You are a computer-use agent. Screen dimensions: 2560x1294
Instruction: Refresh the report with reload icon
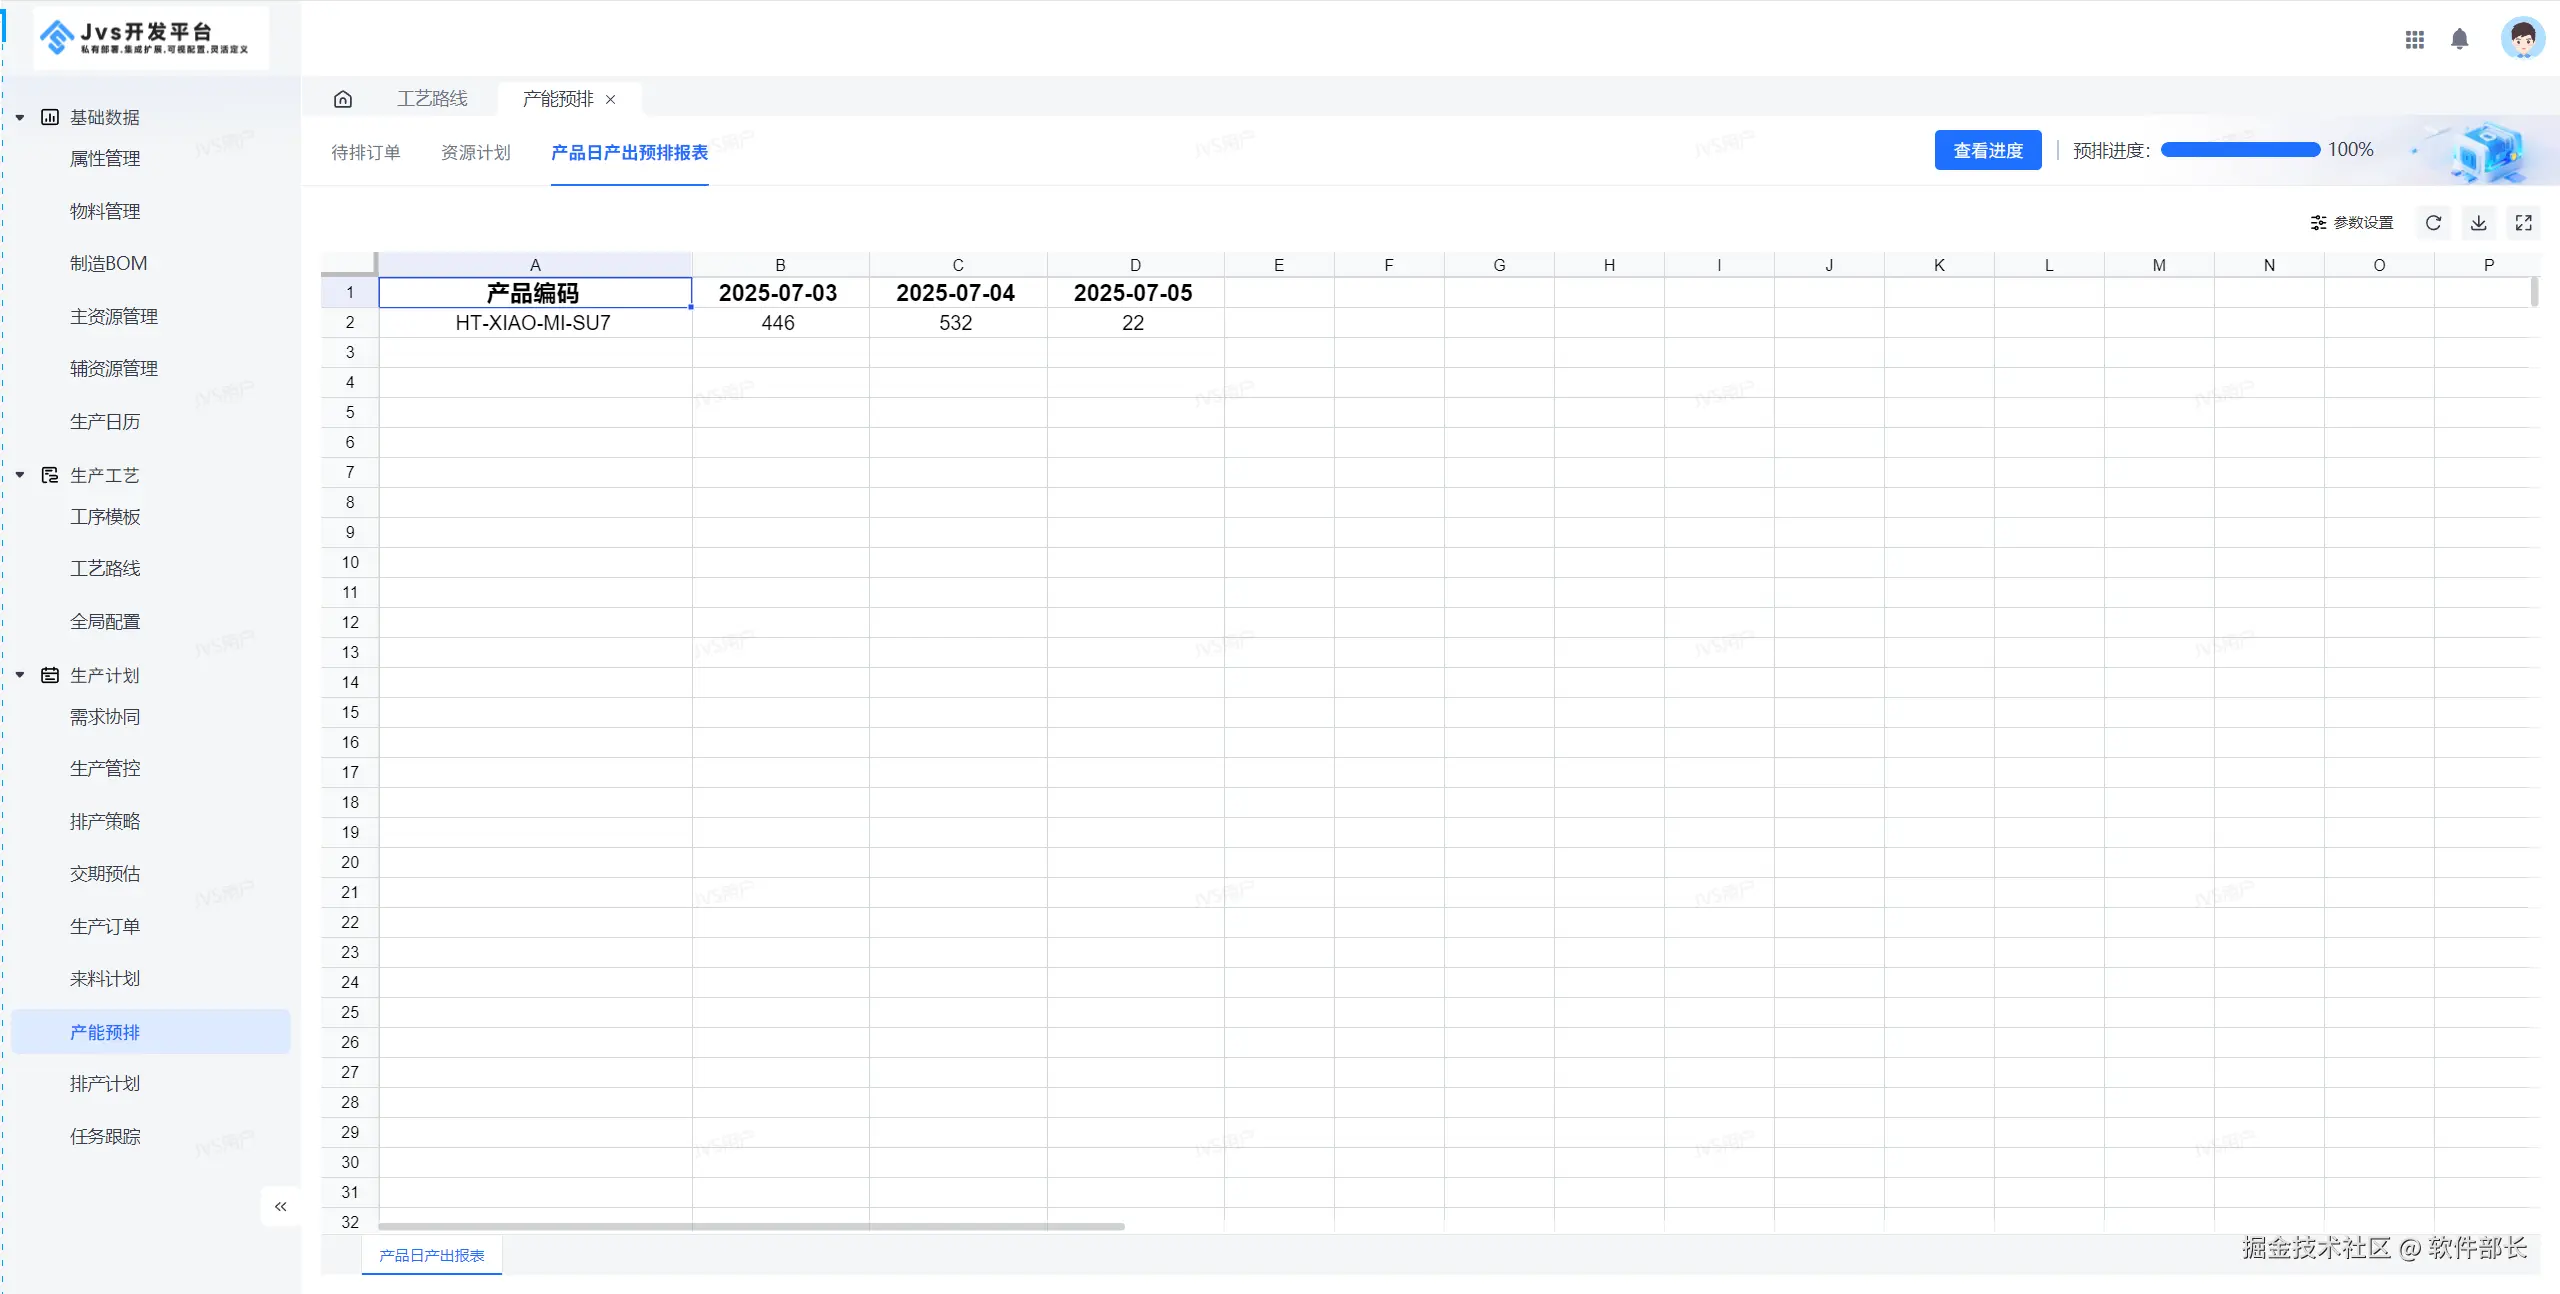point(2433,223)
